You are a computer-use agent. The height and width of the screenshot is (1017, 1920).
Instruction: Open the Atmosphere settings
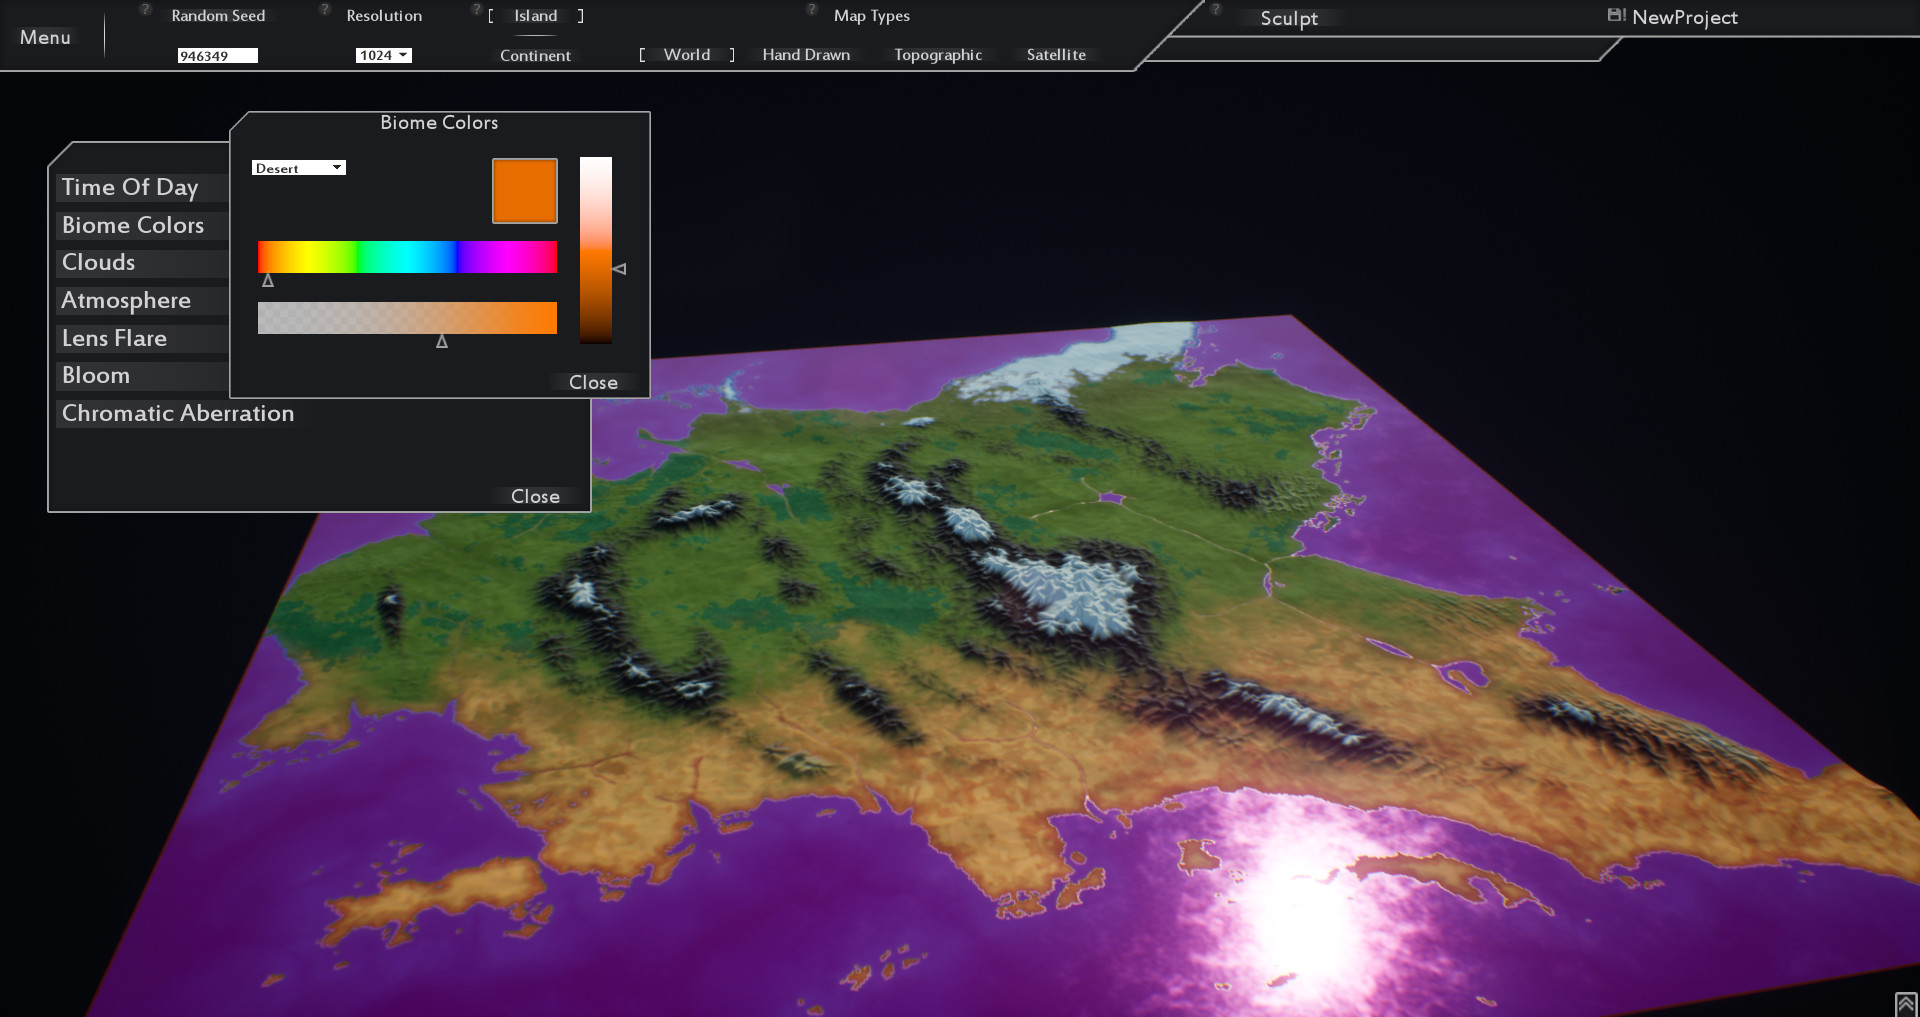[x=125, y=300]
